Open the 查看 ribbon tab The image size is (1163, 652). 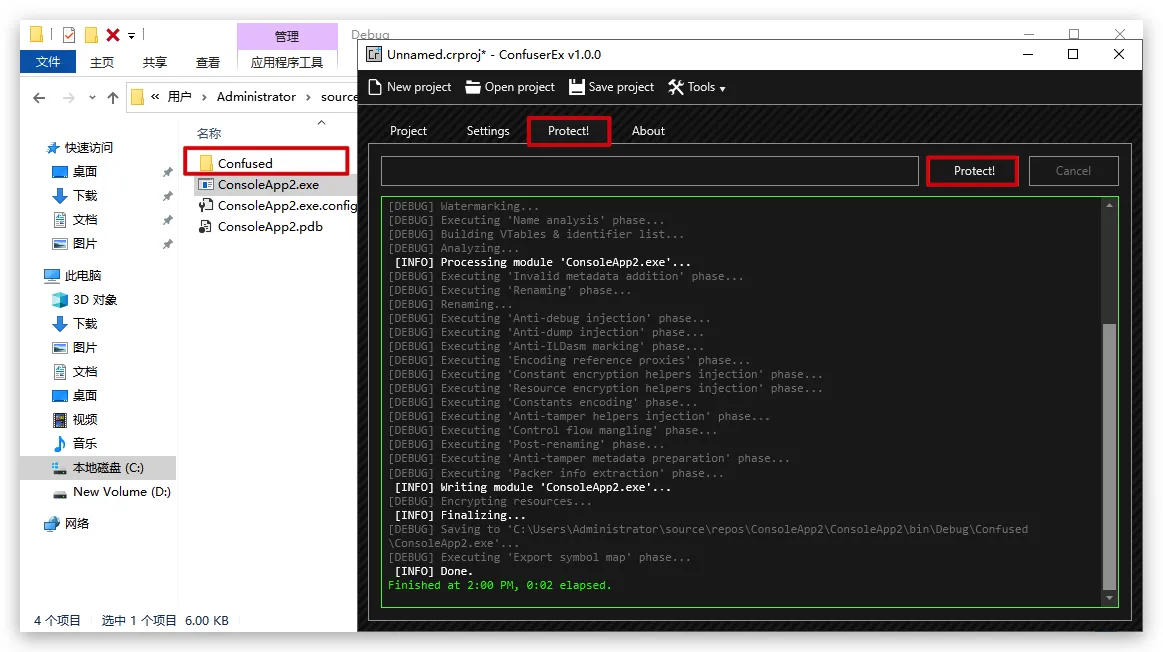208,62
